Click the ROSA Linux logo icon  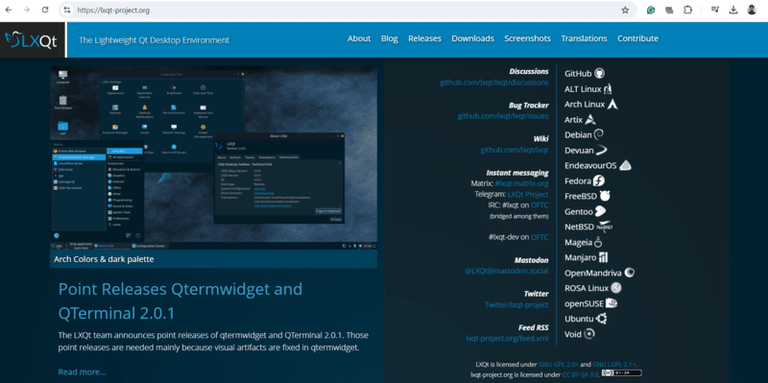pyautogui.click(x=616, y=288)
